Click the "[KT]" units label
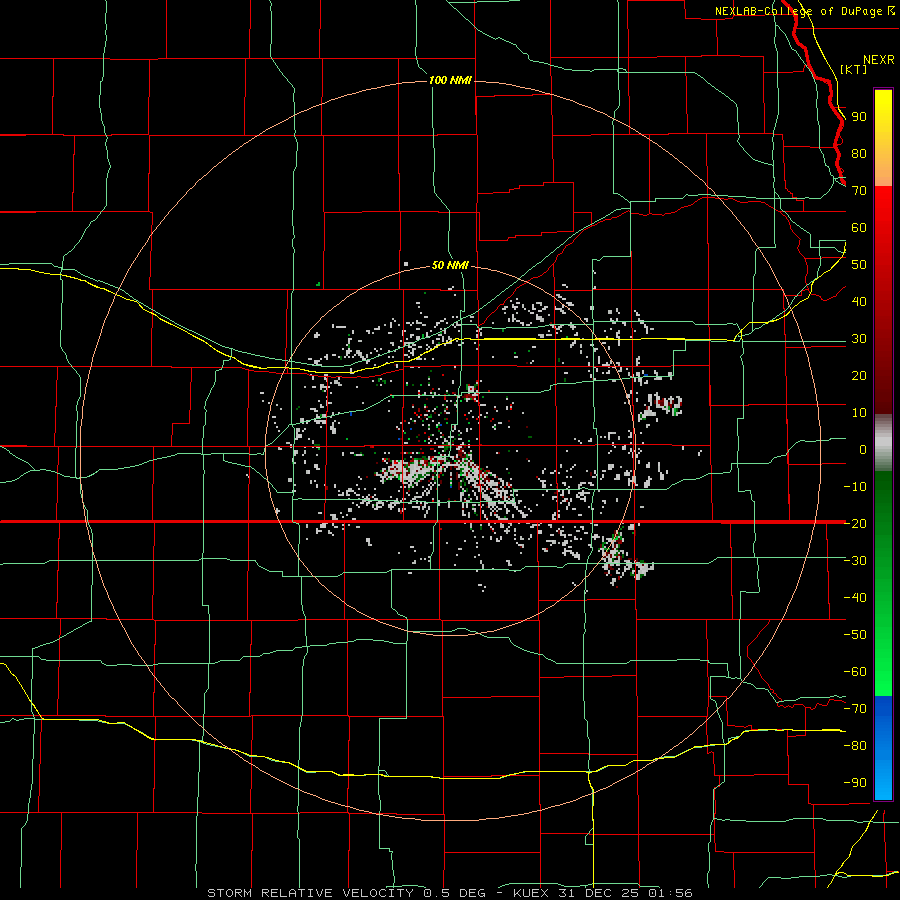900x900 pixels. [x=853, y=69]
